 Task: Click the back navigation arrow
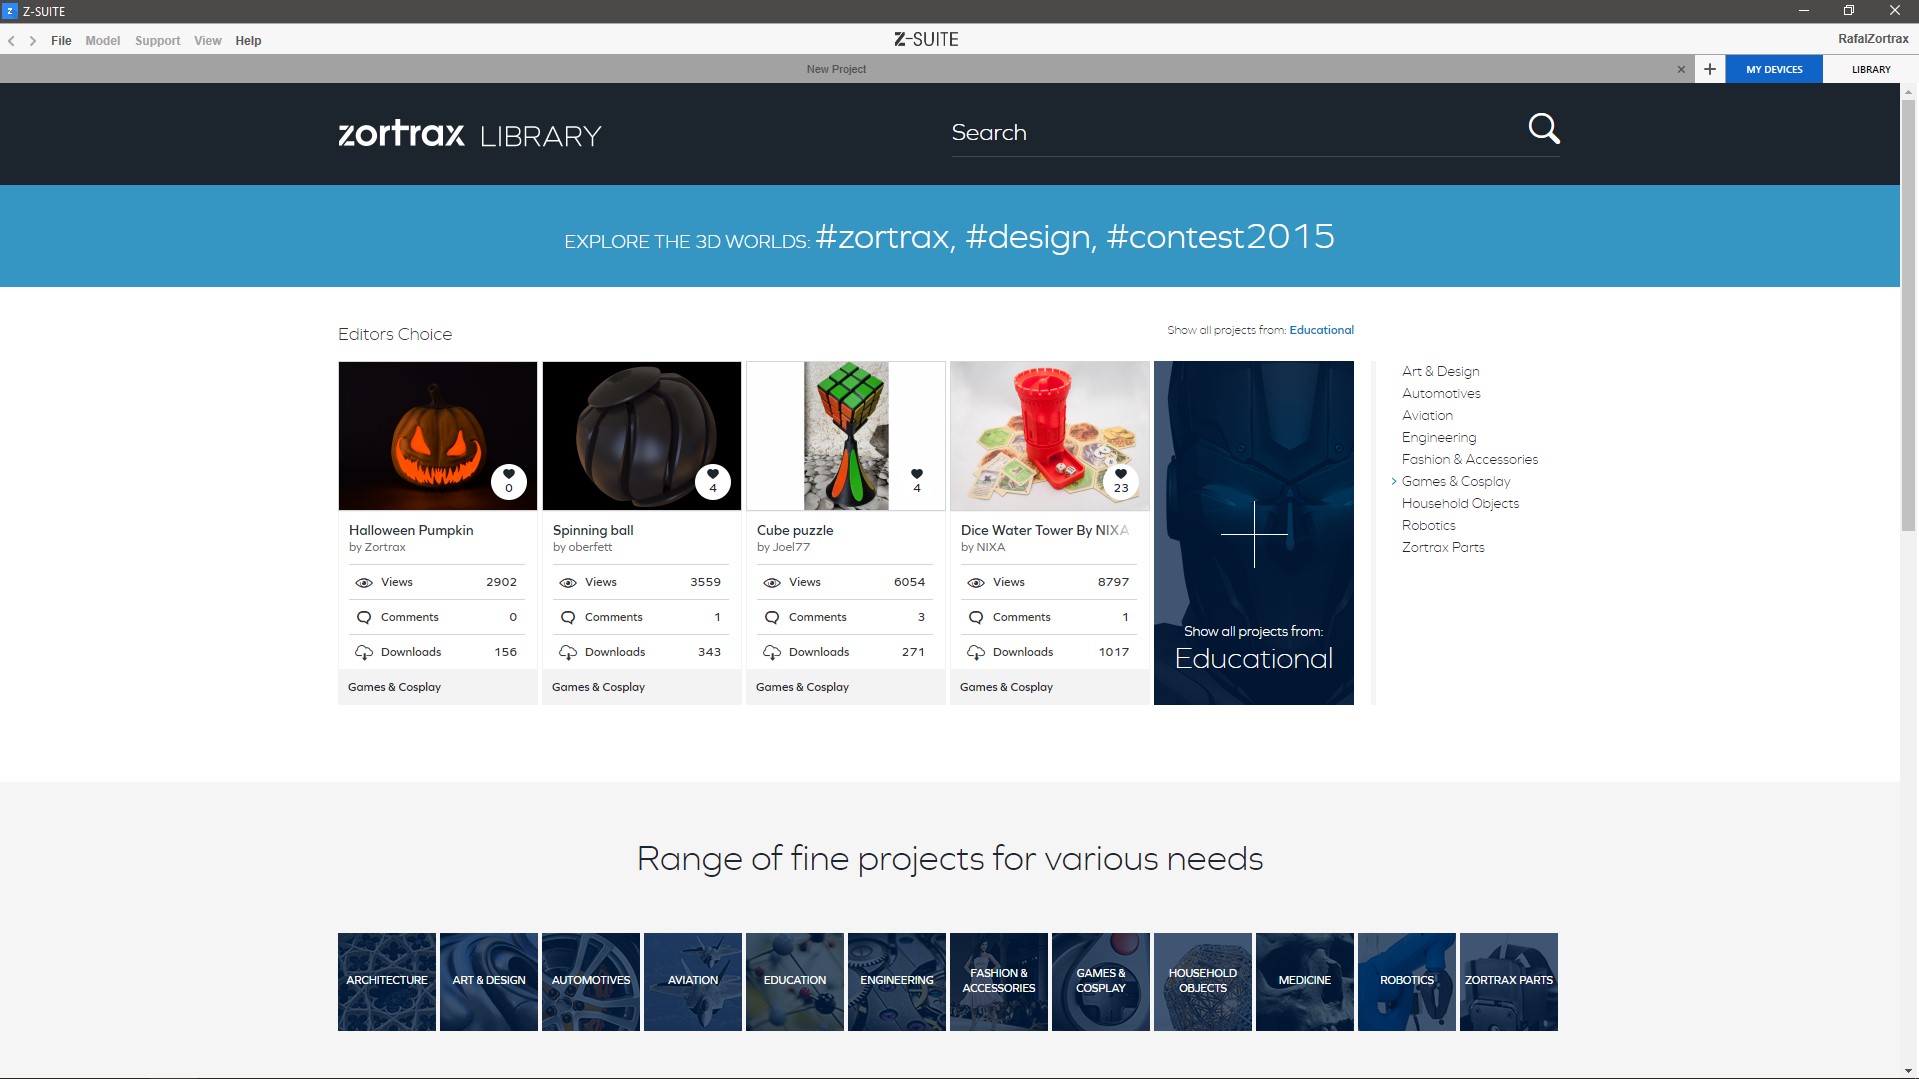point(11,41)
